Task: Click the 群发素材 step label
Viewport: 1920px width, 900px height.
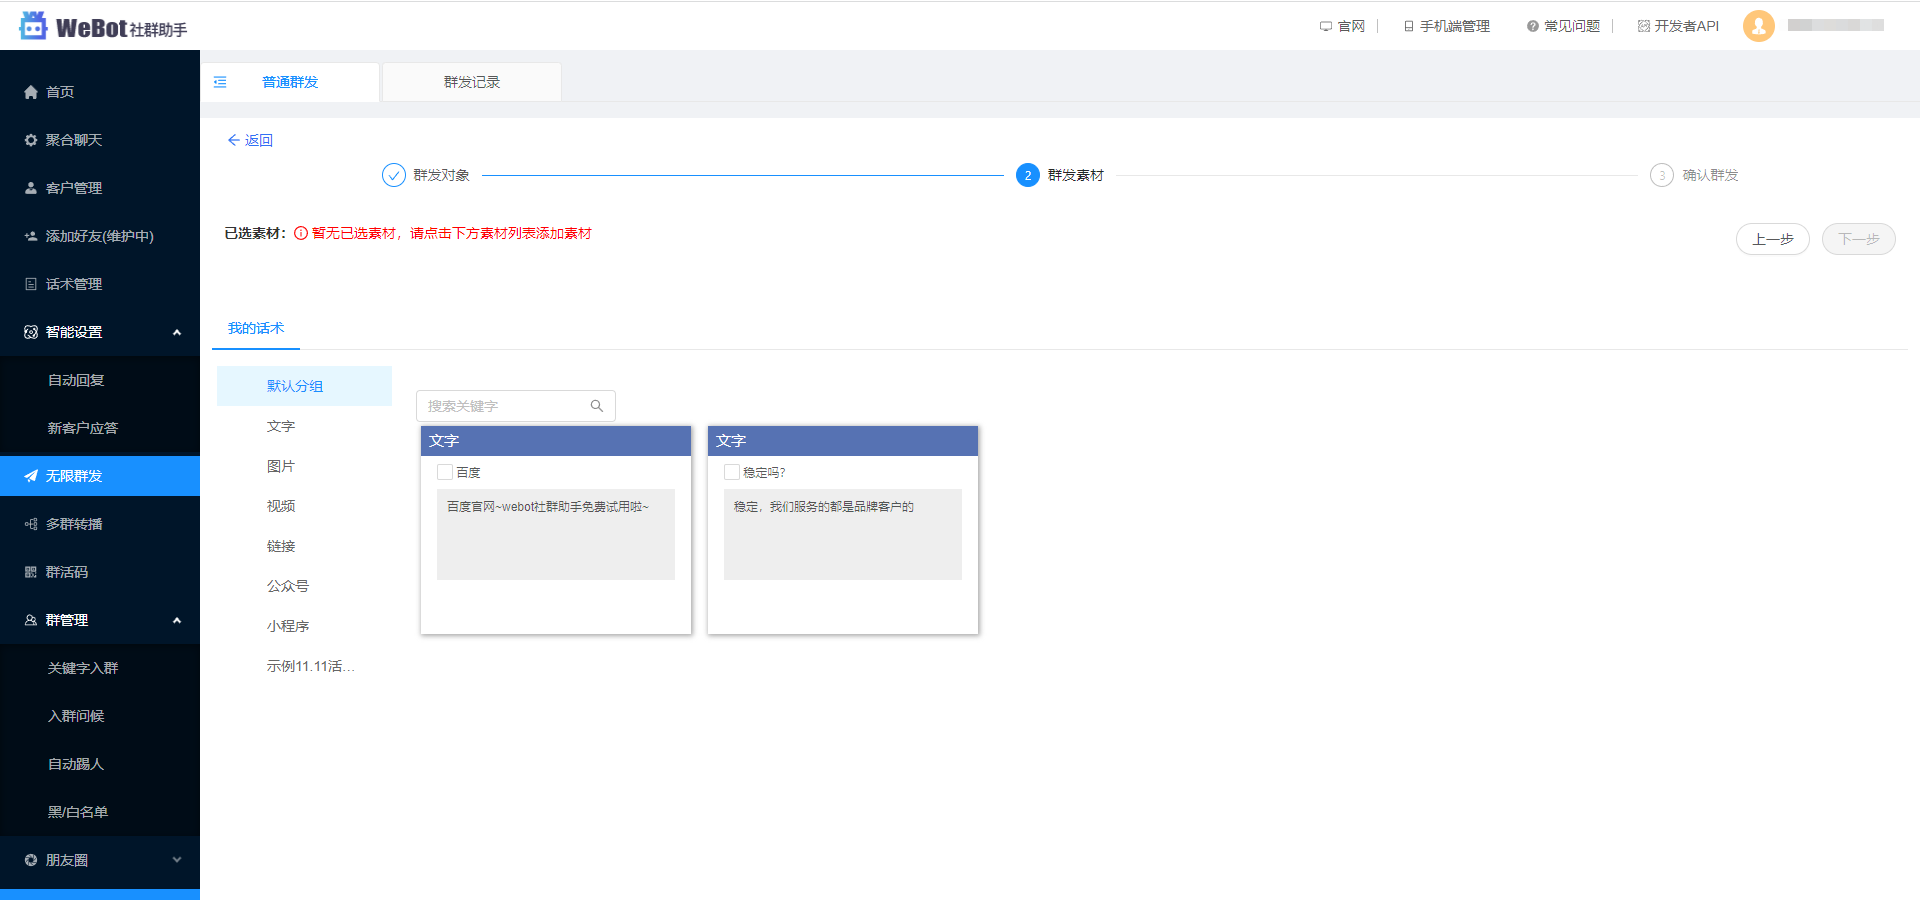Action: click(x=1076, y=175)
